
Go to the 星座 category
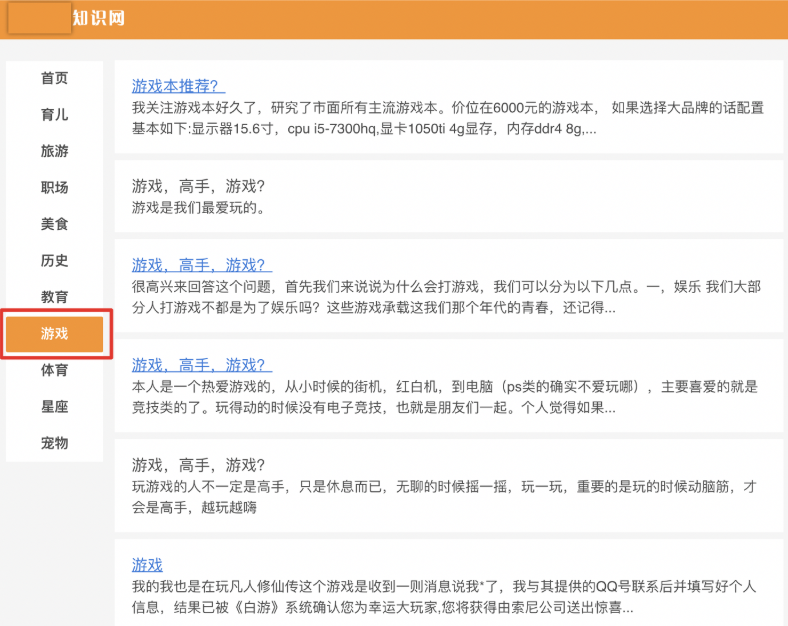pos(54,406)
